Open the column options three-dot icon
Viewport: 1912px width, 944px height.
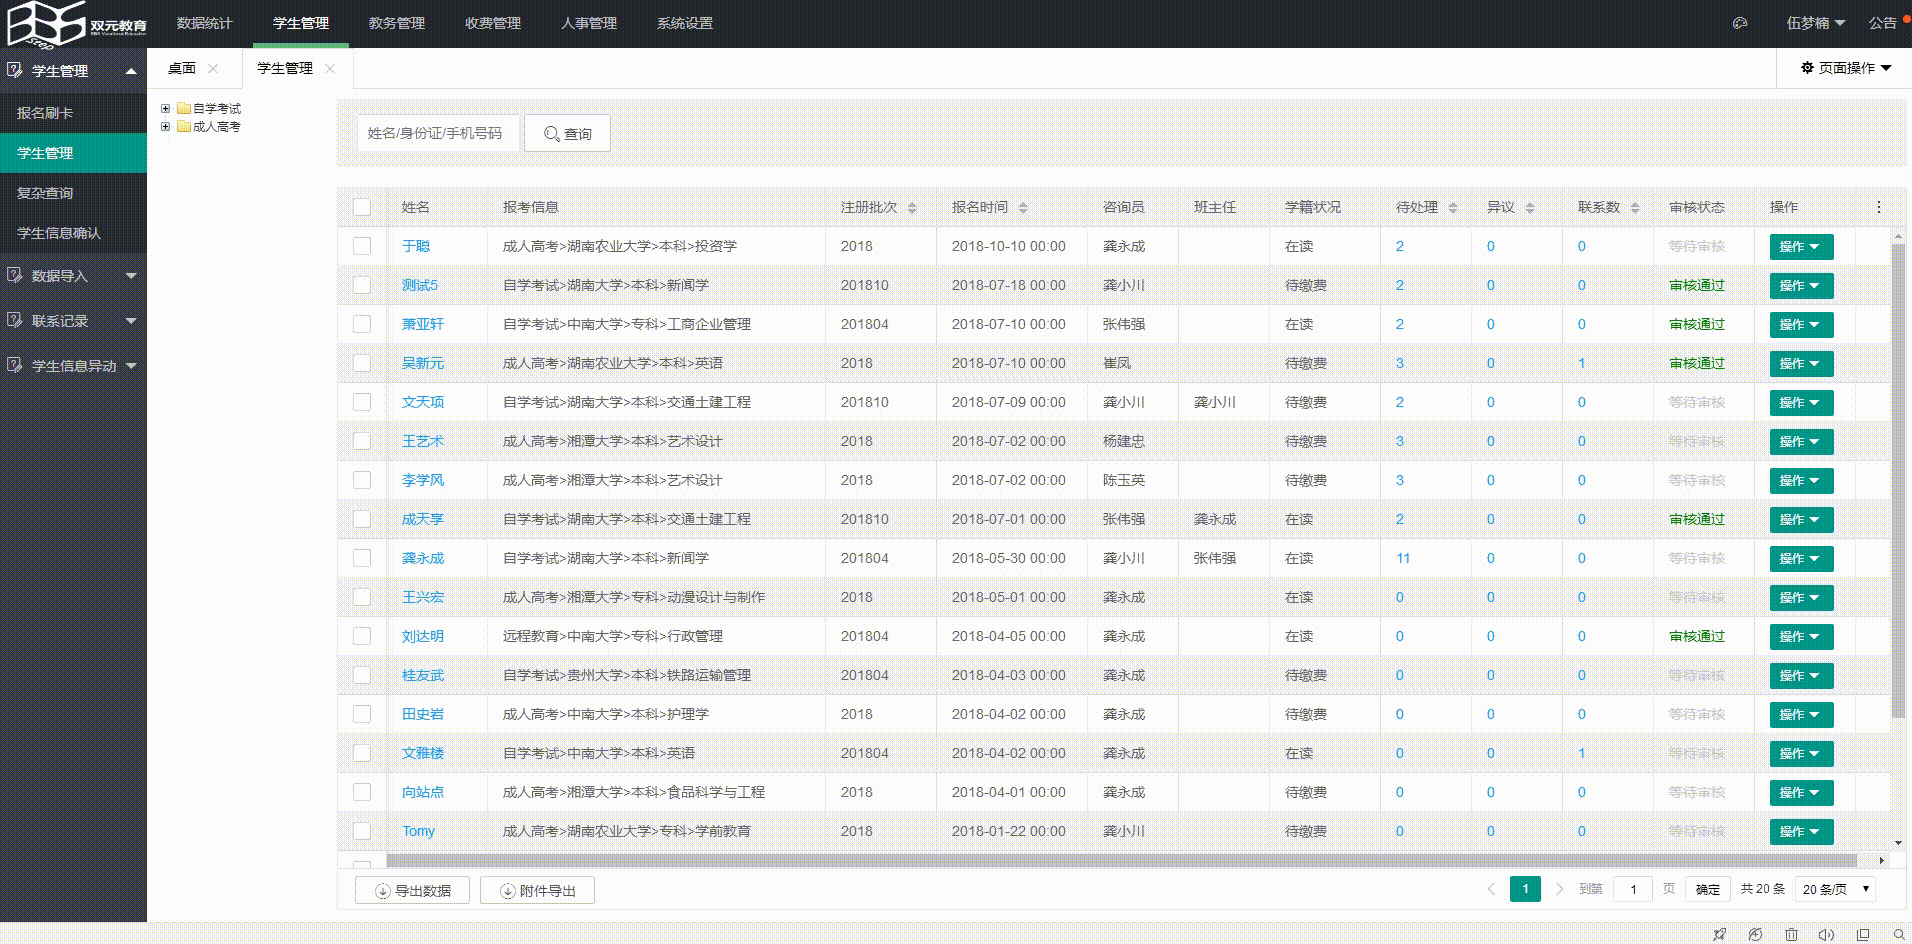point(1878,207)
